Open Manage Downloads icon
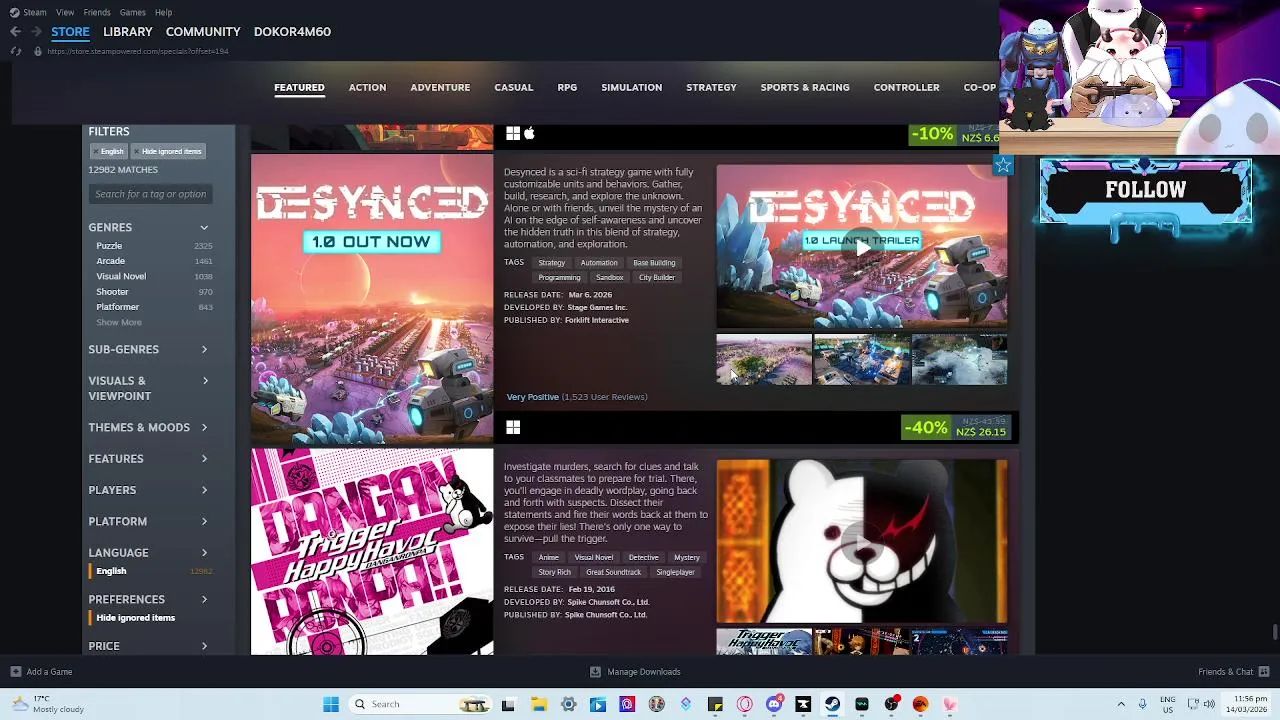The width and height of the screenshot is (1280, 720). click(595, 672)
